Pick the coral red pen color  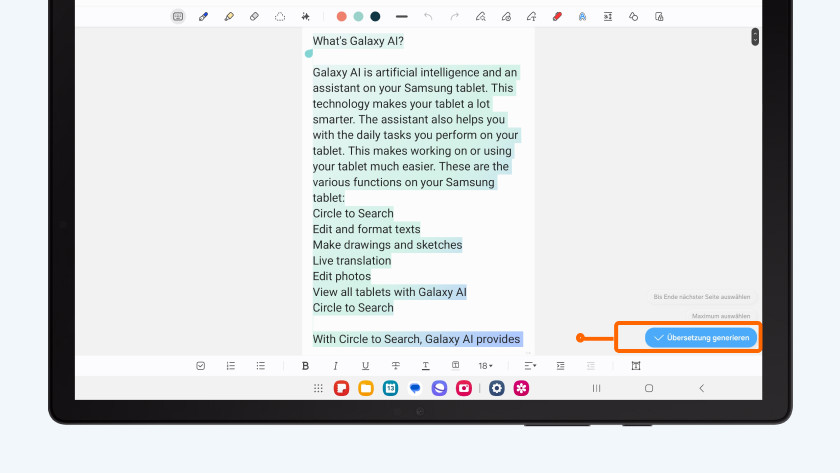[x=342, y=17]
